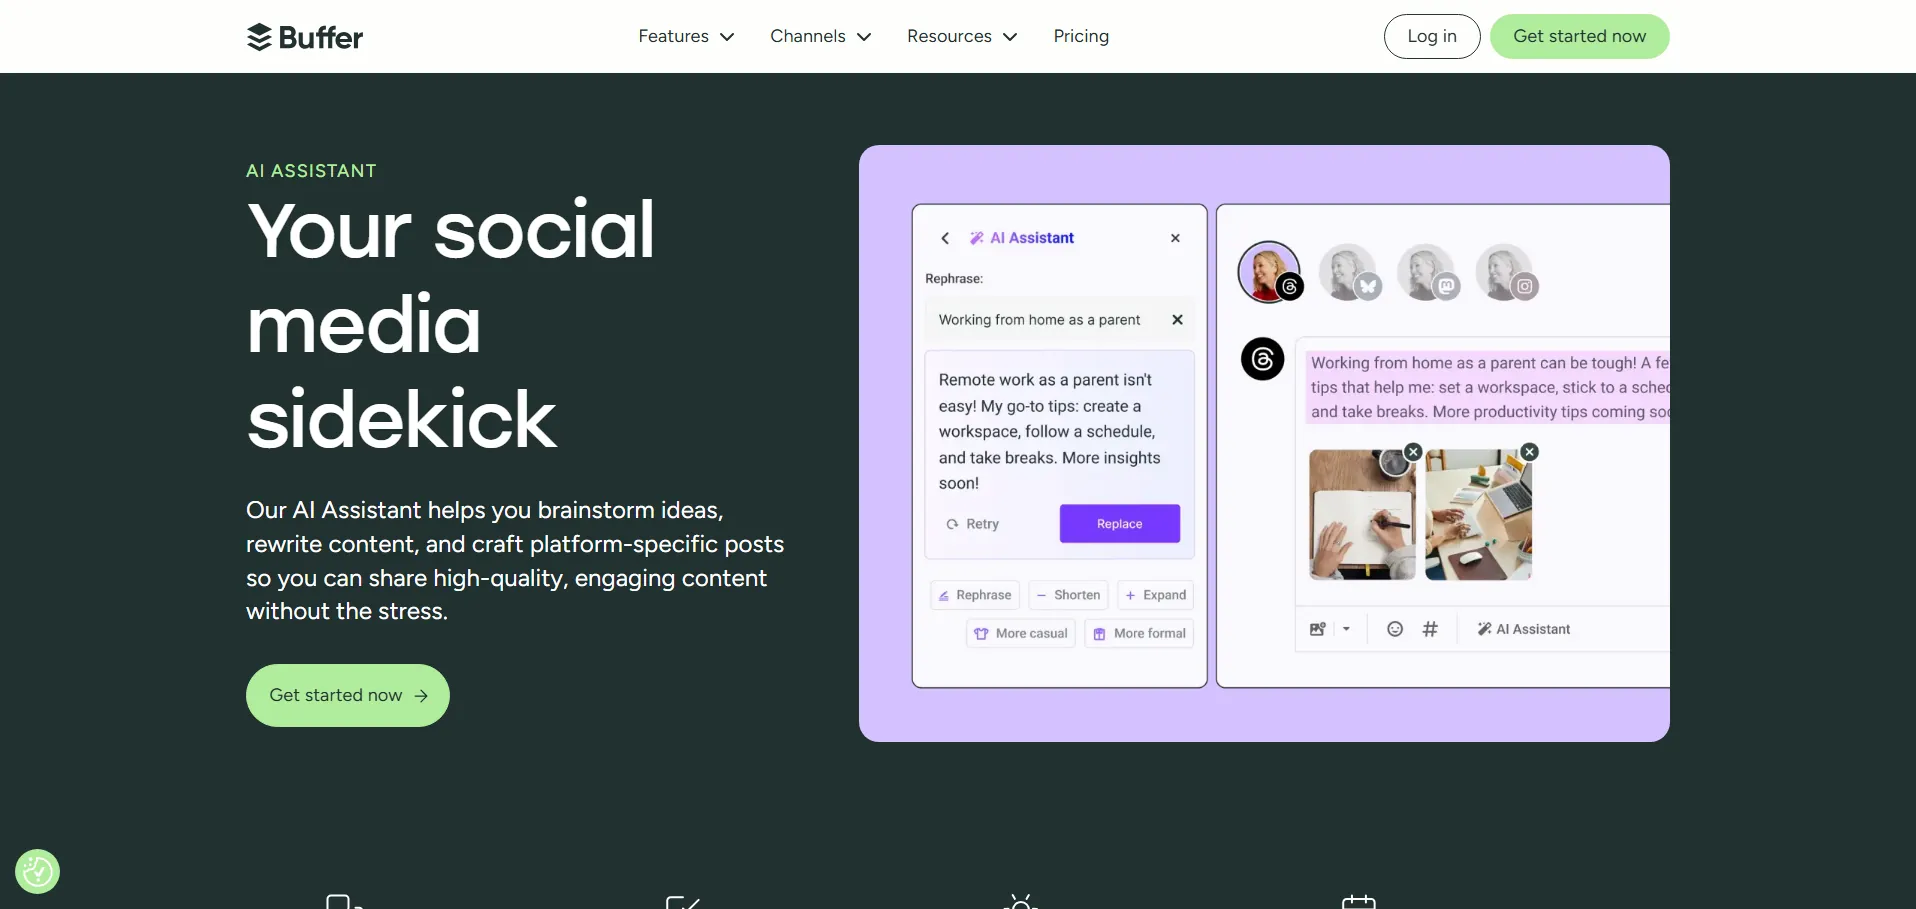Click the laptop desk image thumbnail
The height and width of the screenshot is (909, 1916).
pos(1478,515)
